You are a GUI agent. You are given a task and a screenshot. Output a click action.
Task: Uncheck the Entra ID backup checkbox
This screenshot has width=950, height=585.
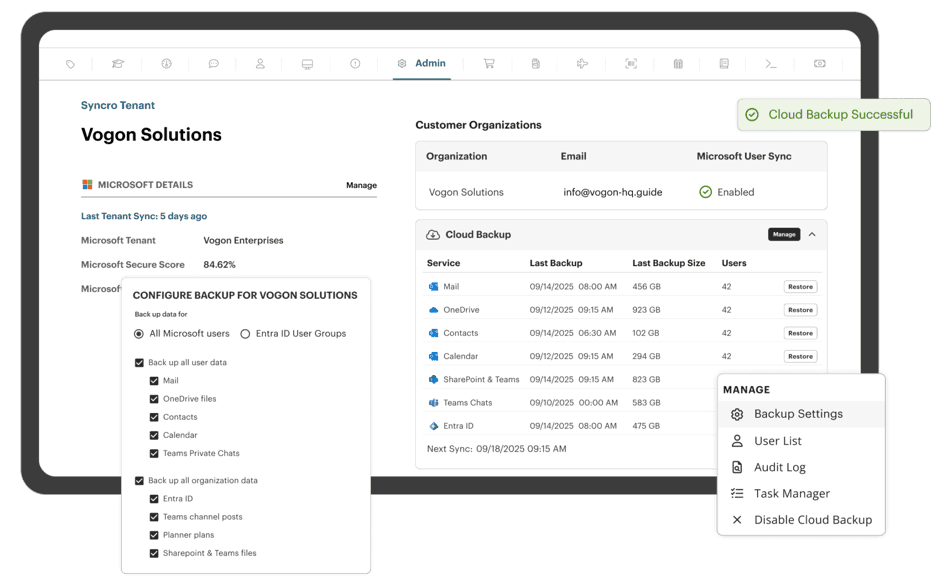coord(154,499)
